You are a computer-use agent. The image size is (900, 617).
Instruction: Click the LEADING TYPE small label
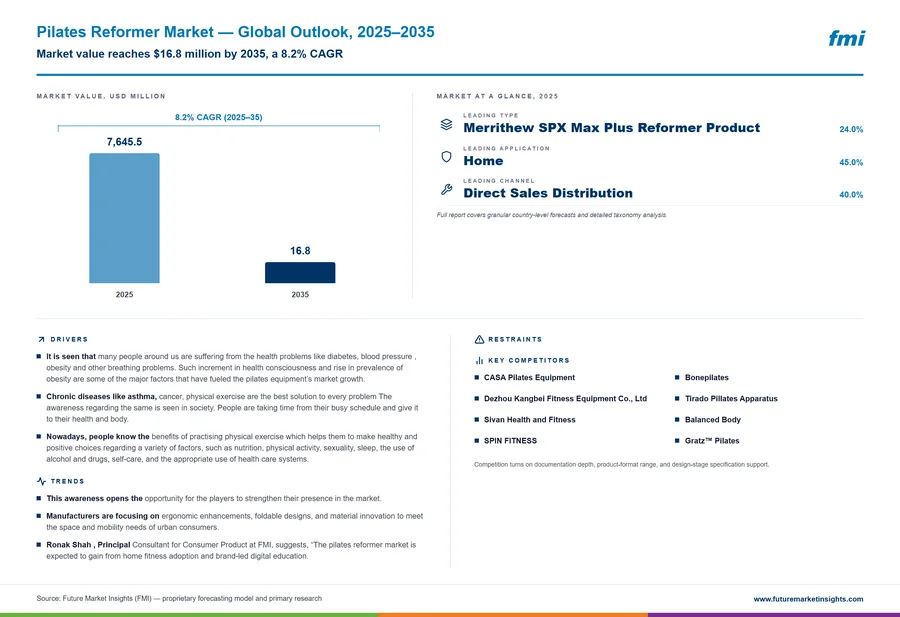[491, 115]
